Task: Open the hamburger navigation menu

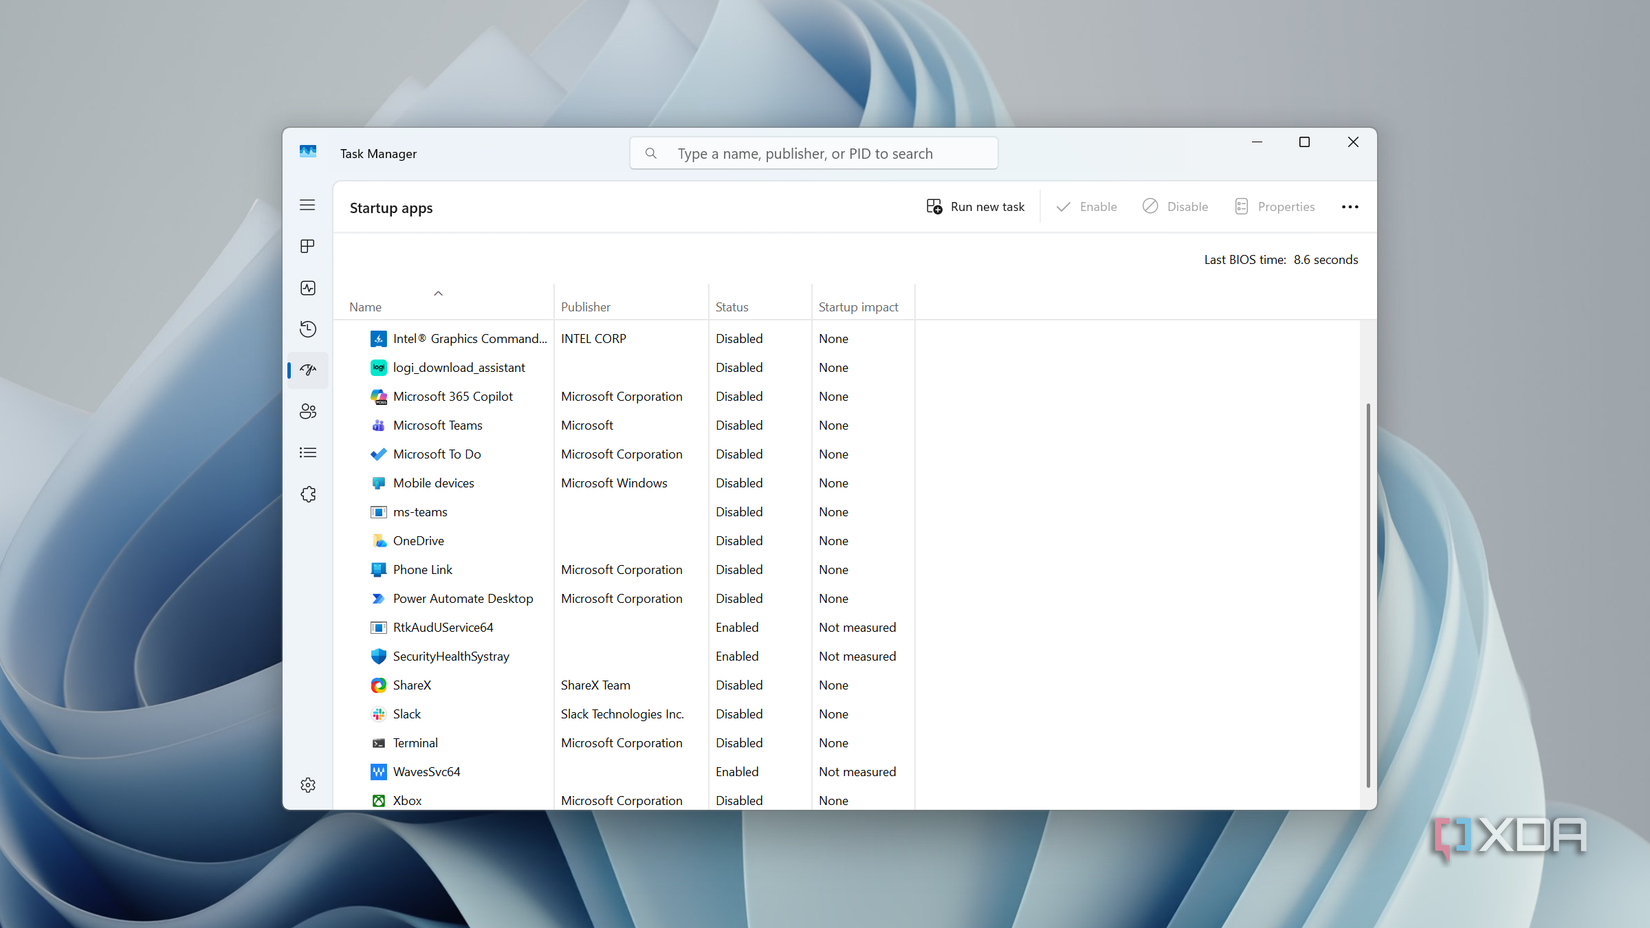Action: pyautogui.click(x=308, y=205)
